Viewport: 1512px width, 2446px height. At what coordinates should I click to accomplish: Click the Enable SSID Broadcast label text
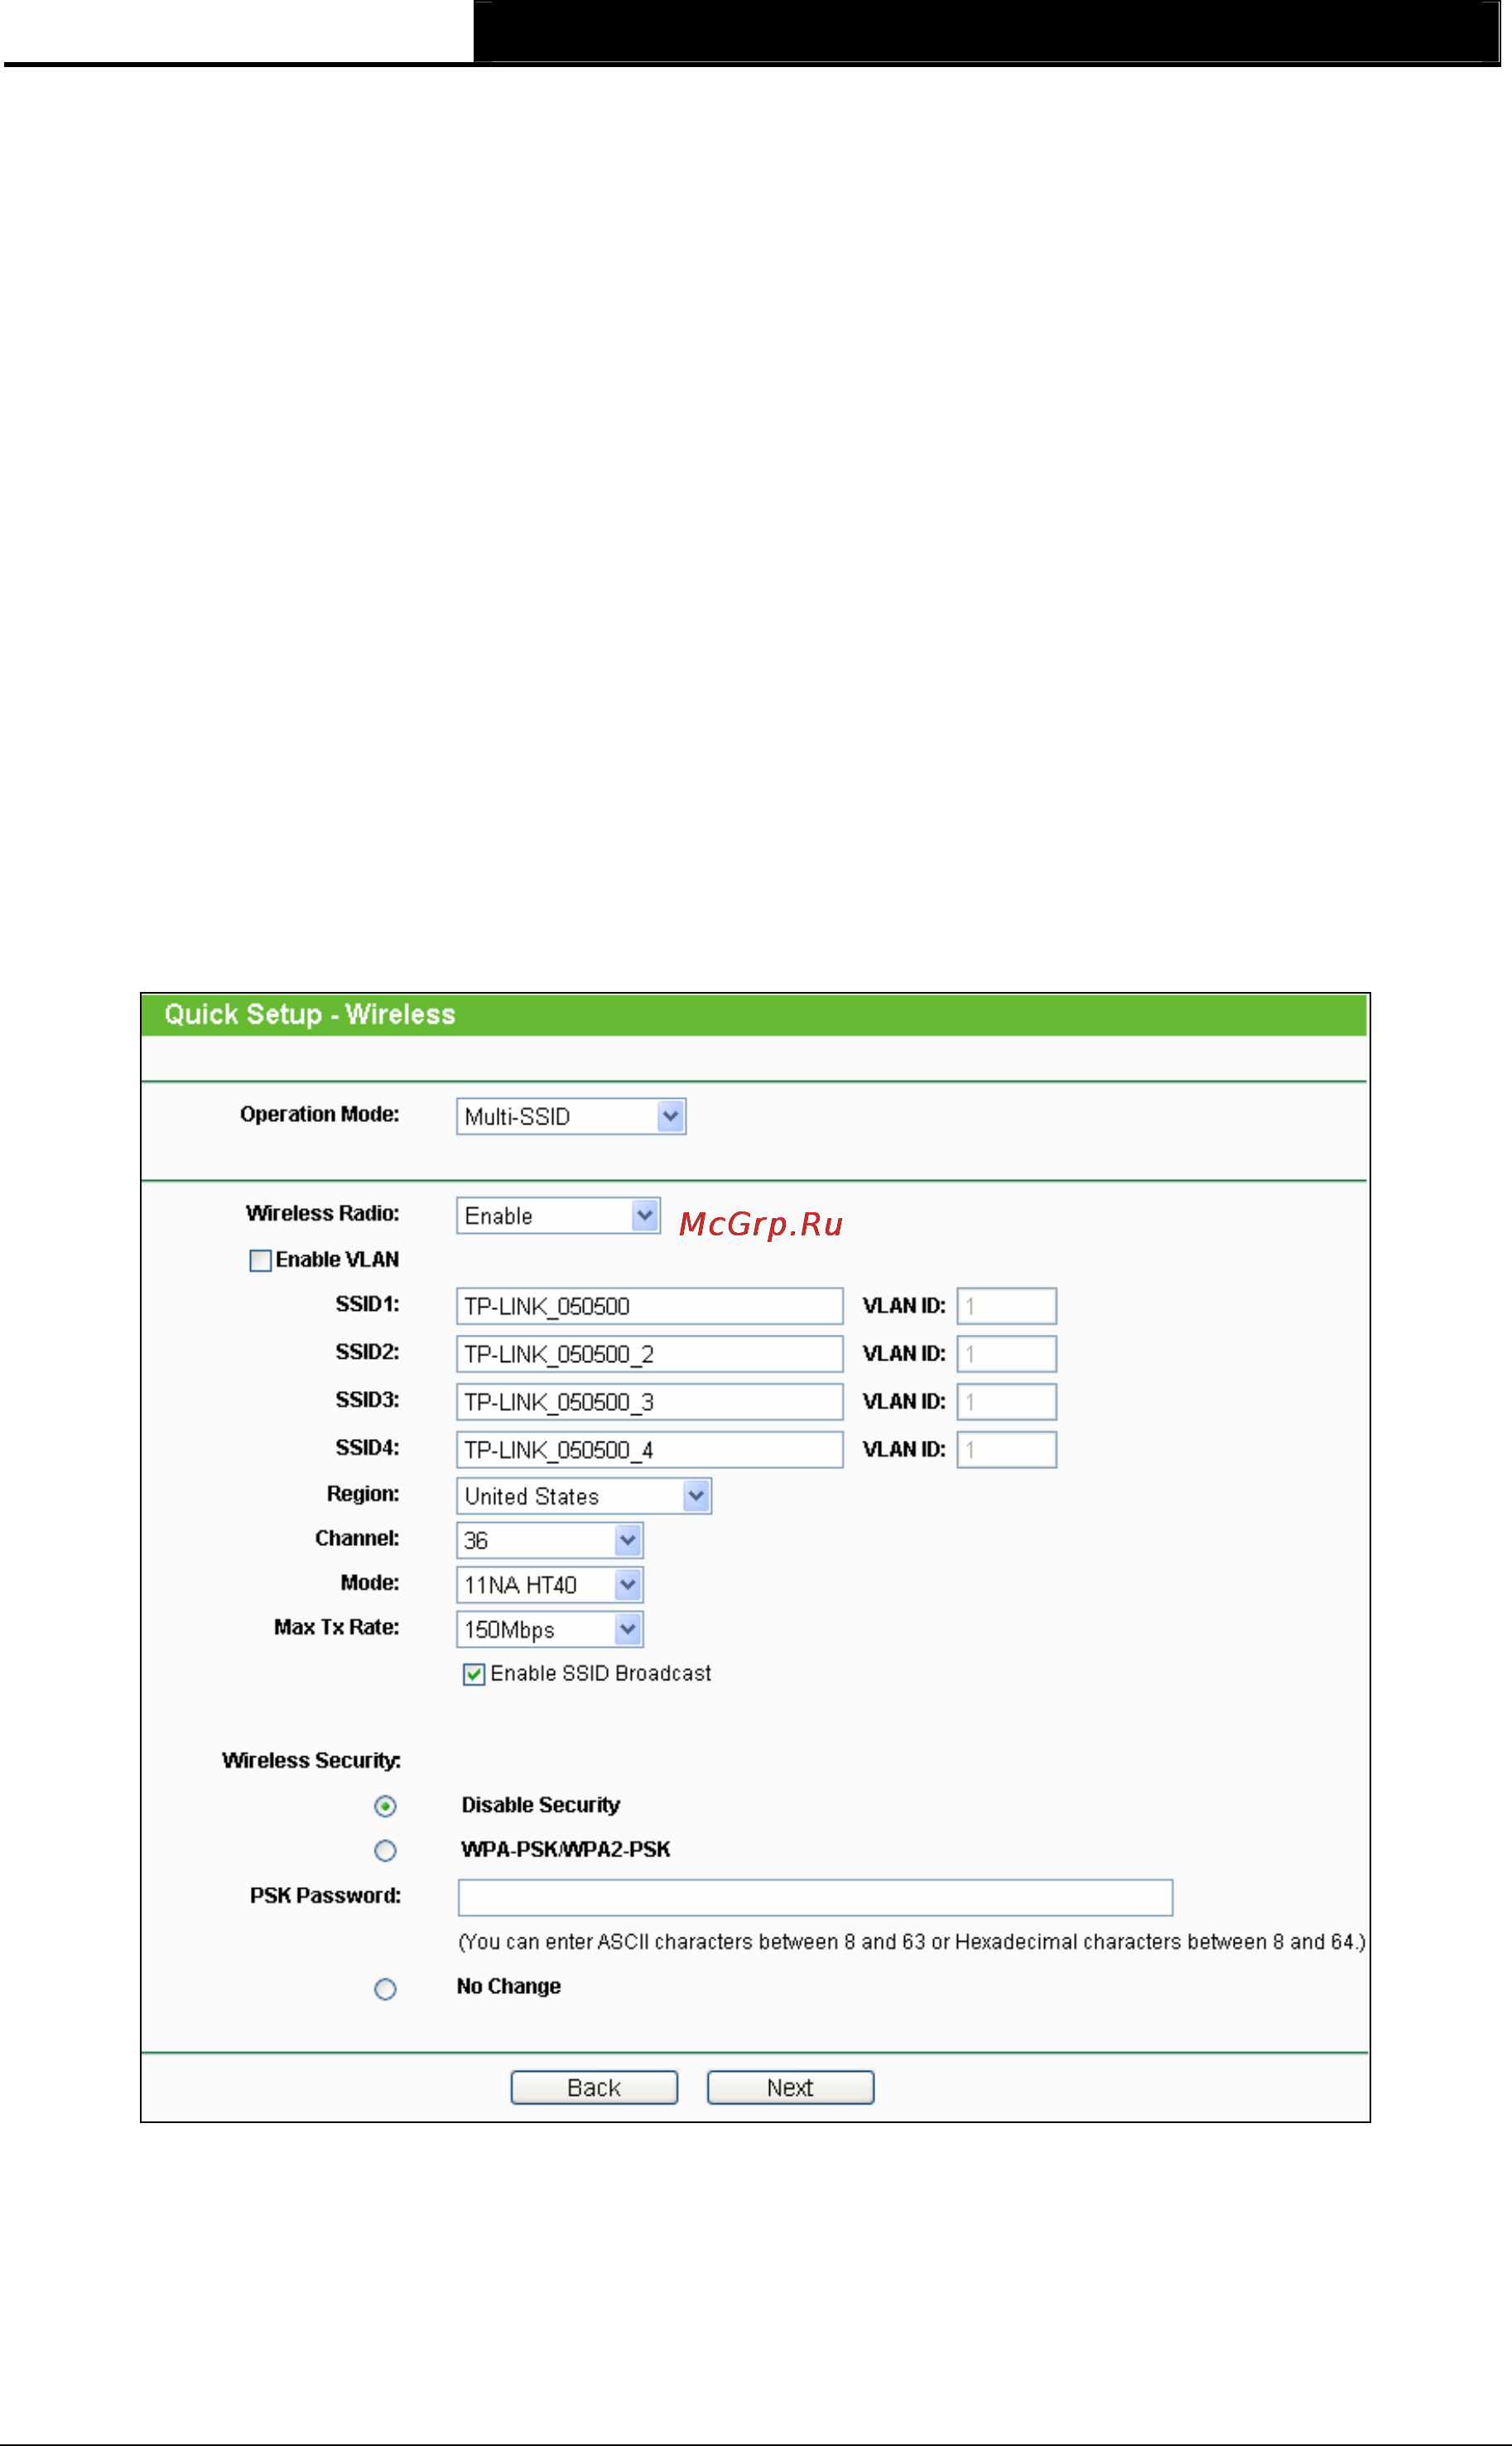point(600,1673)
